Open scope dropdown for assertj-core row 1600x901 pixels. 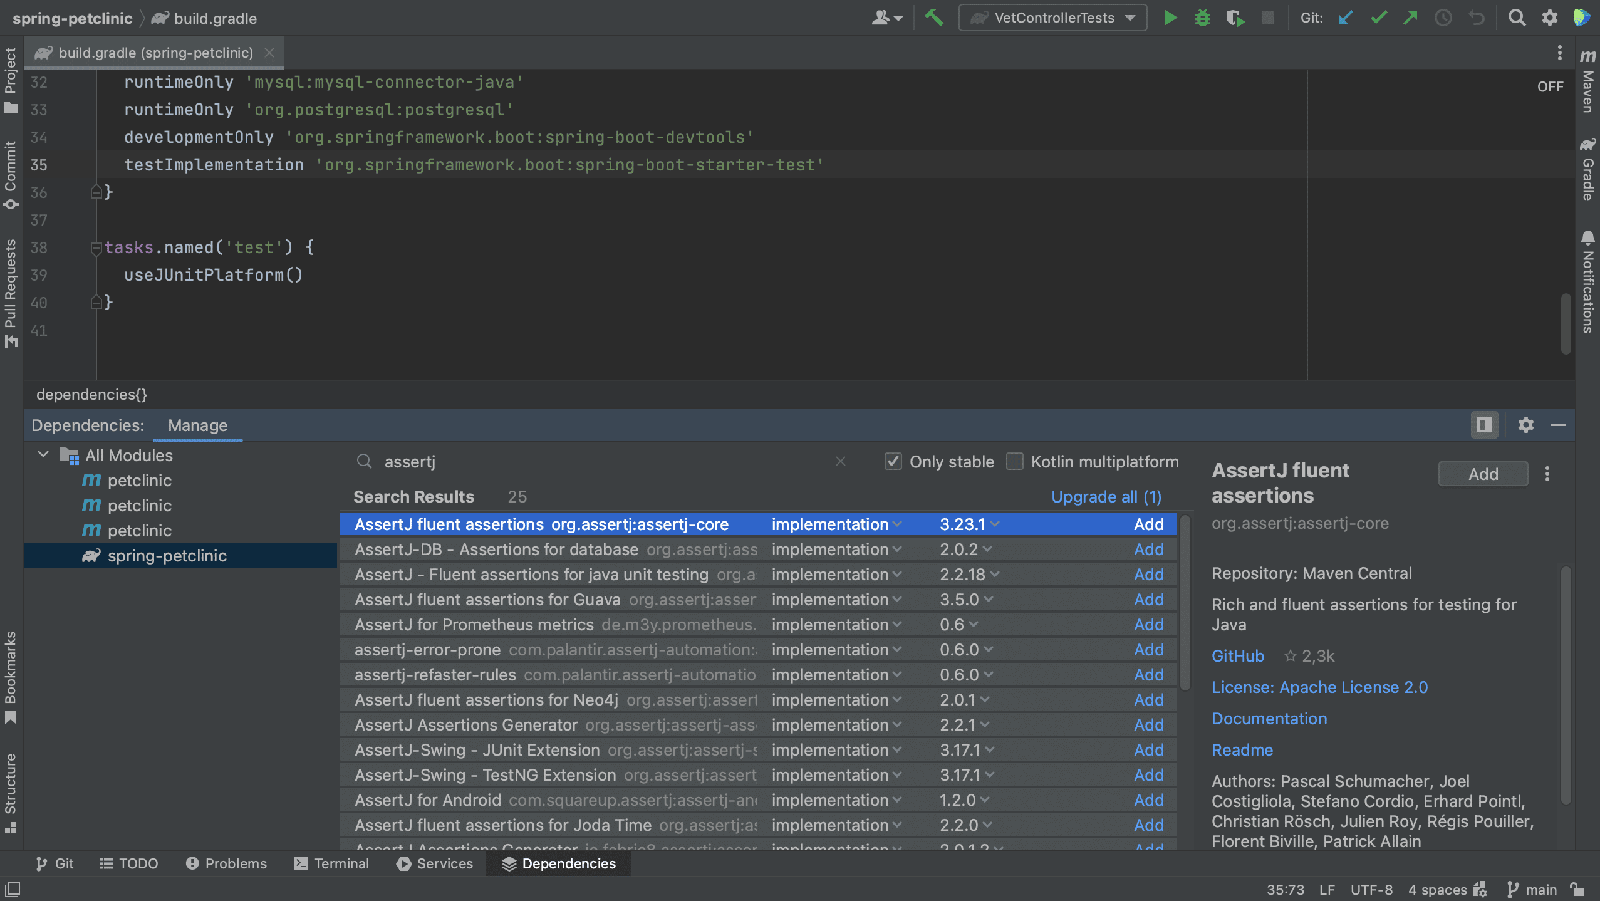tap(836, 524)
